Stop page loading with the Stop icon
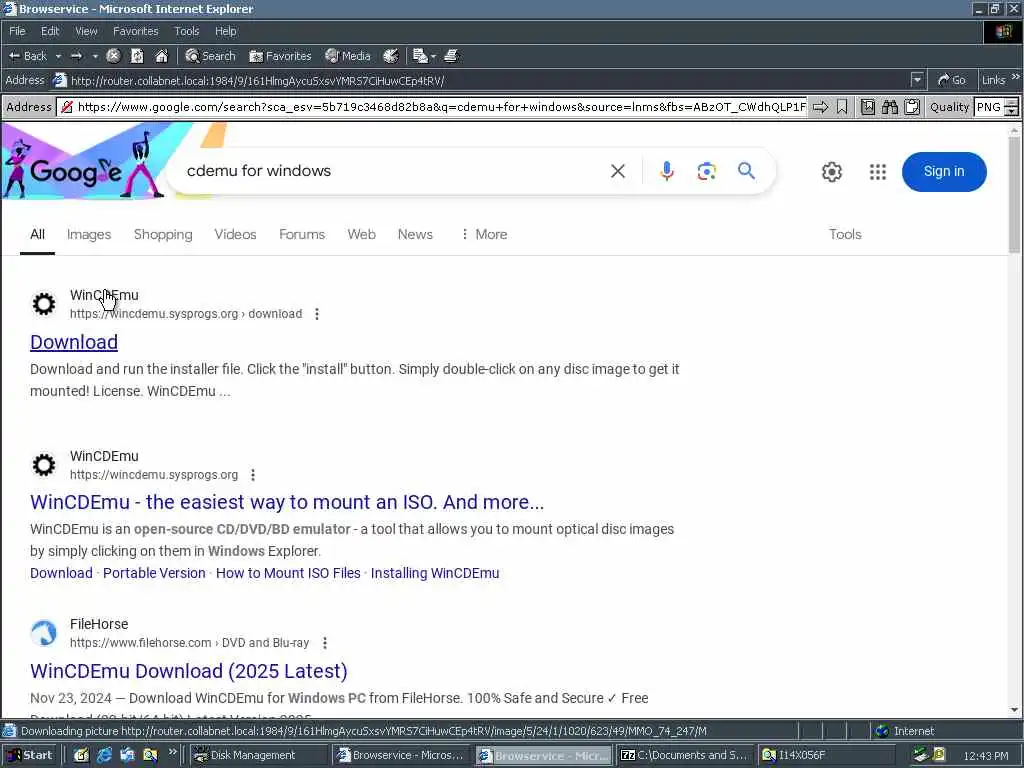 (x=113, y=56)
